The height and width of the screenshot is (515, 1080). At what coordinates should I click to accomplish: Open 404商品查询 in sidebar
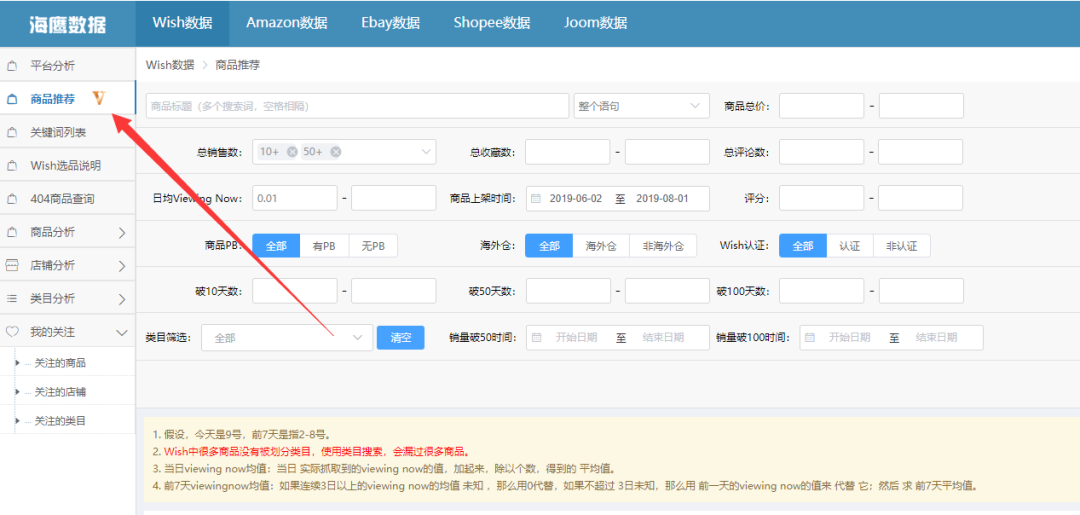point(68,199)
